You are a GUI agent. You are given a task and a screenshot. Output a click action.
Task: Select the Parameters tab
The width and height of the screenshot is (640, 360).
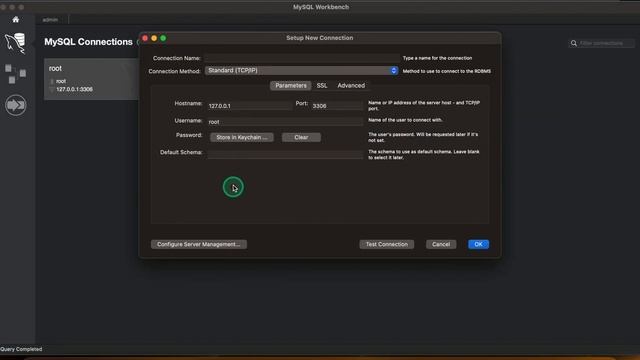click(291, 86)
